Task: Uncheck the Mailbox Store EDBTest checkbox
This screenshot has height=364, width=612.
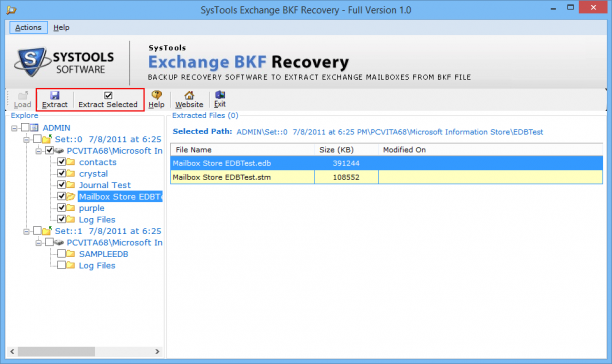Action: pyautogui.click(x=61, y=196)
